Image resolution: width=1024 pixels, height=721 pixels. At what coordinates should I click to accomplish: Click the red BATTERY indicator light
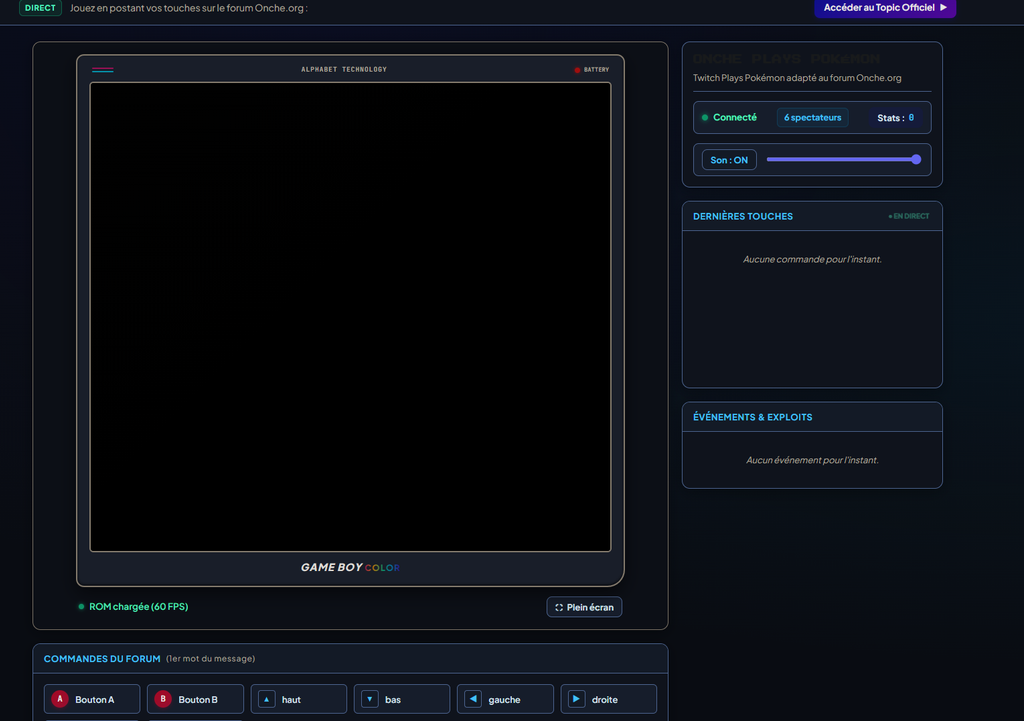pyautogui.click(x=577, y=70)
